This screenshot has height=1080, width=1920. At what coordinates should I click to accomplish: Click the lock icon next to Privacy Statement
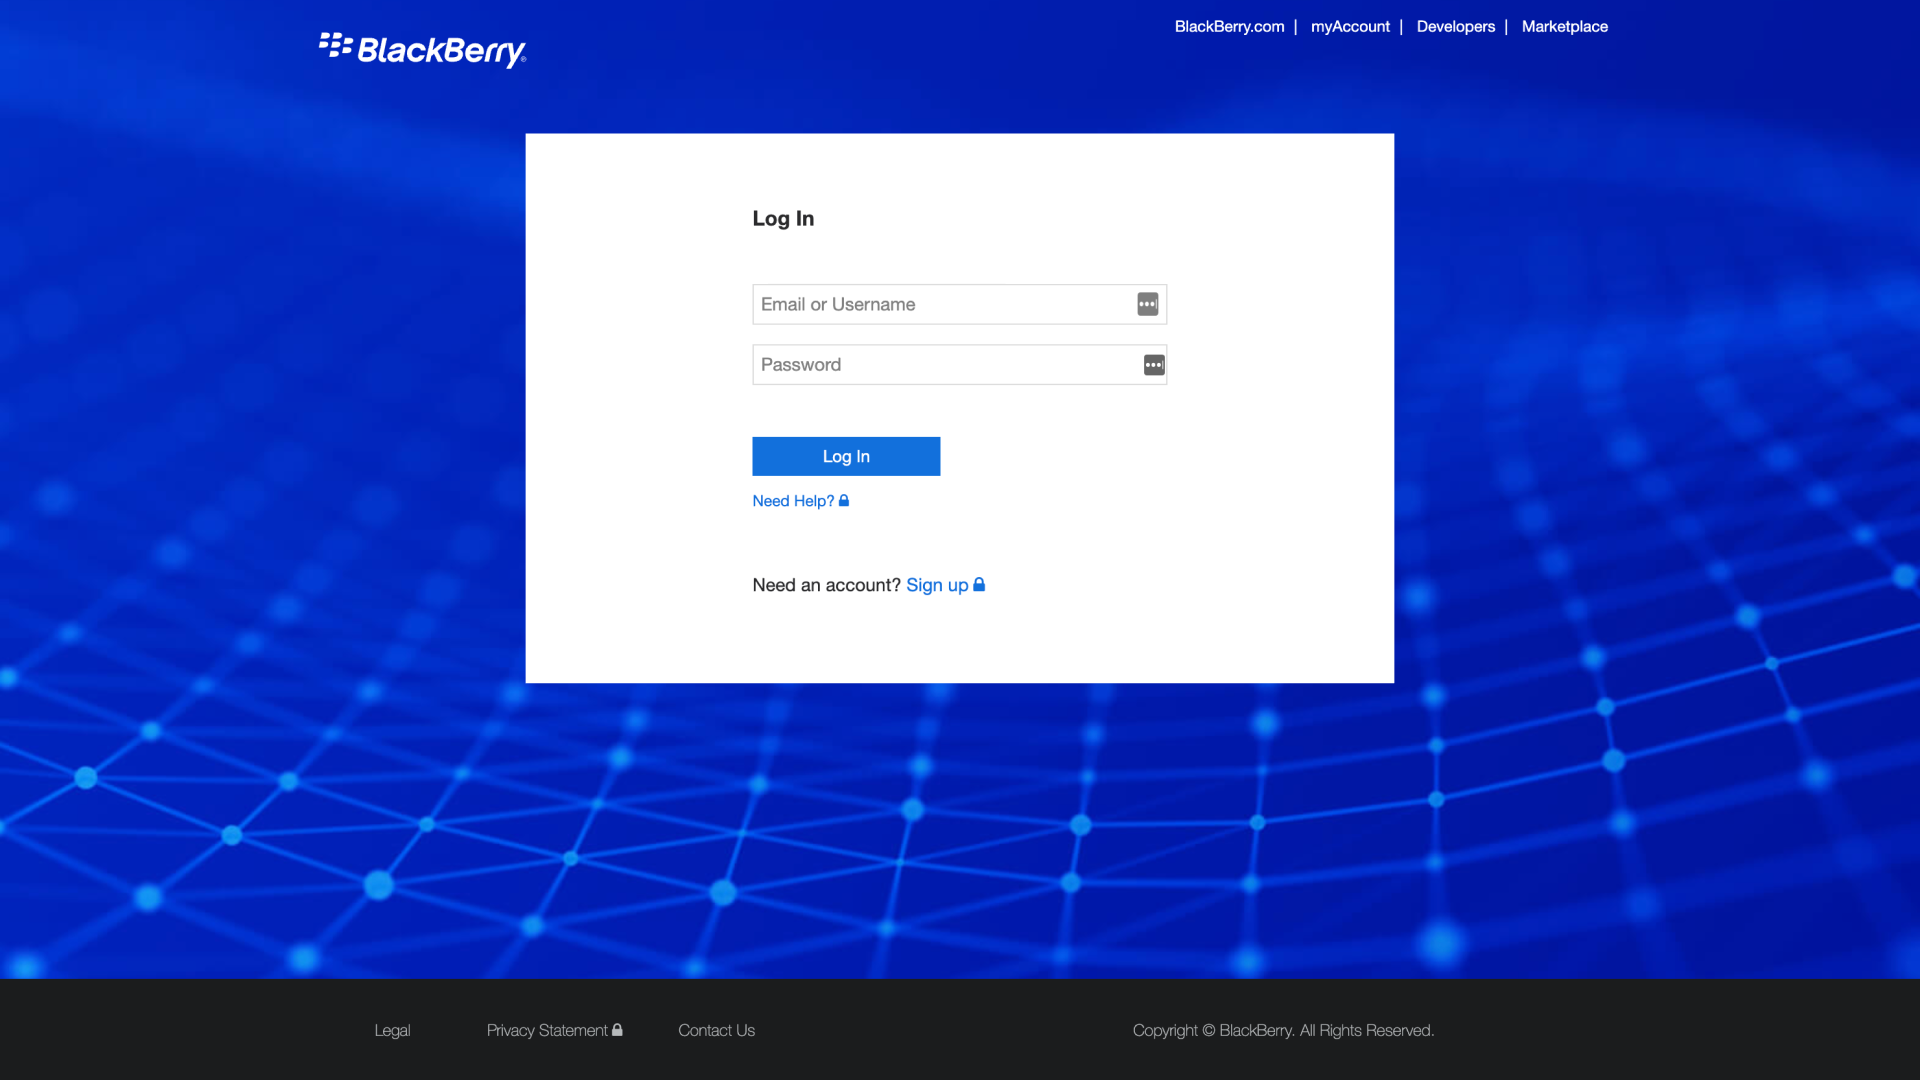pyautogui.click(x=618, y=1029)
